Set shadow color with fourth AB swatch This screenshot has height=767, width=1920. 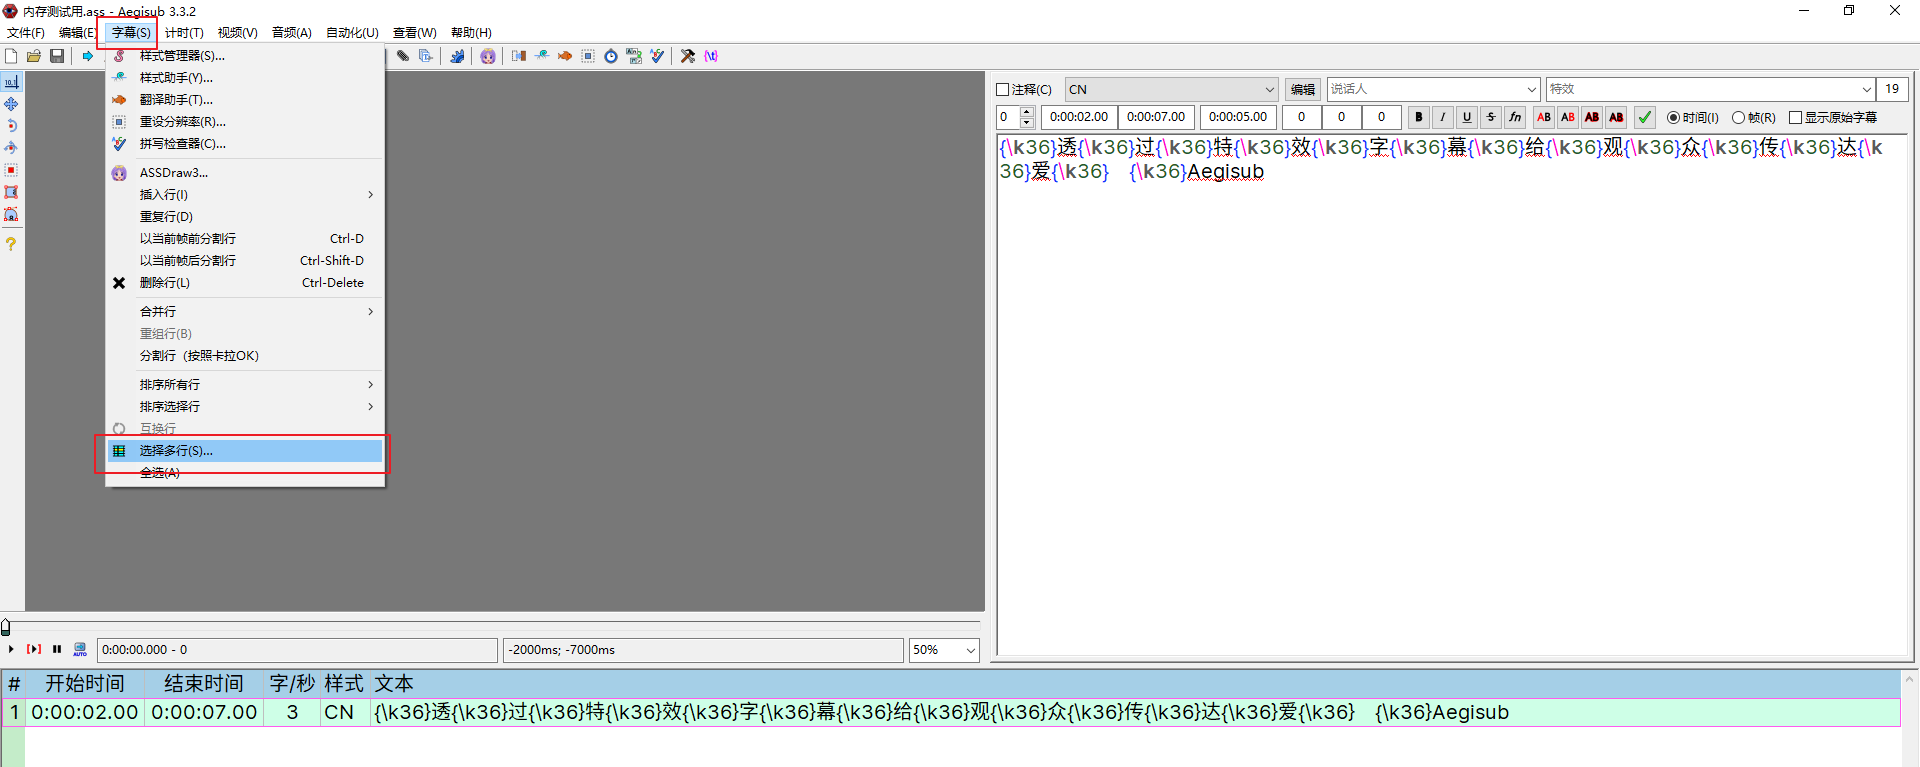1616,117
